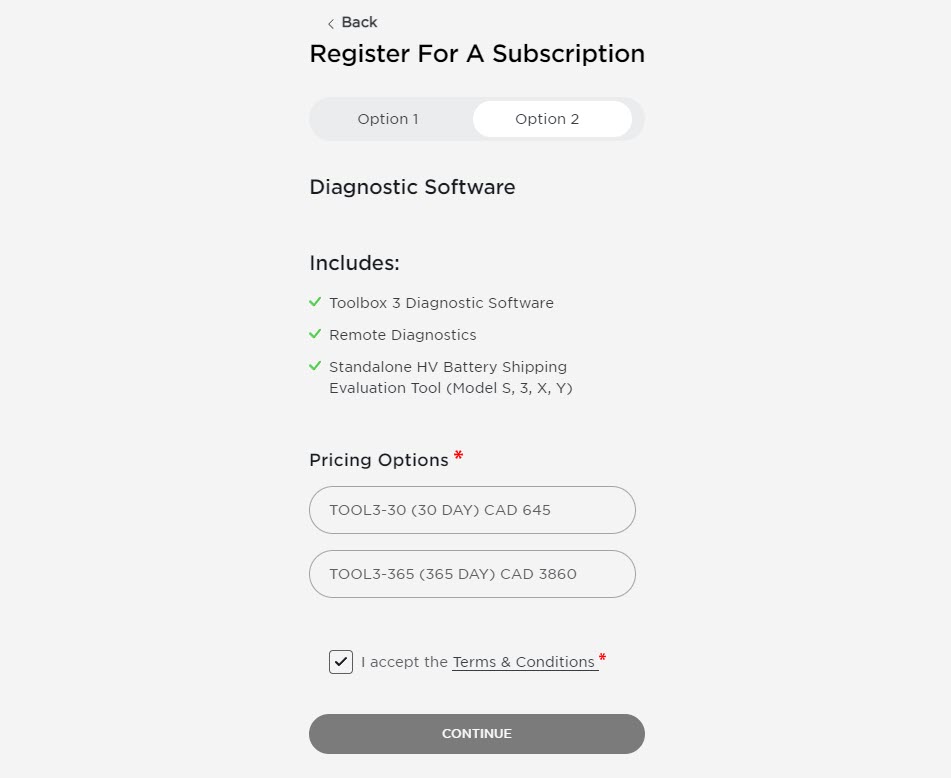Click the Remote Diagnostics feature text
The height and width of the screenshot is (778, 951).
tap(402, 335)
